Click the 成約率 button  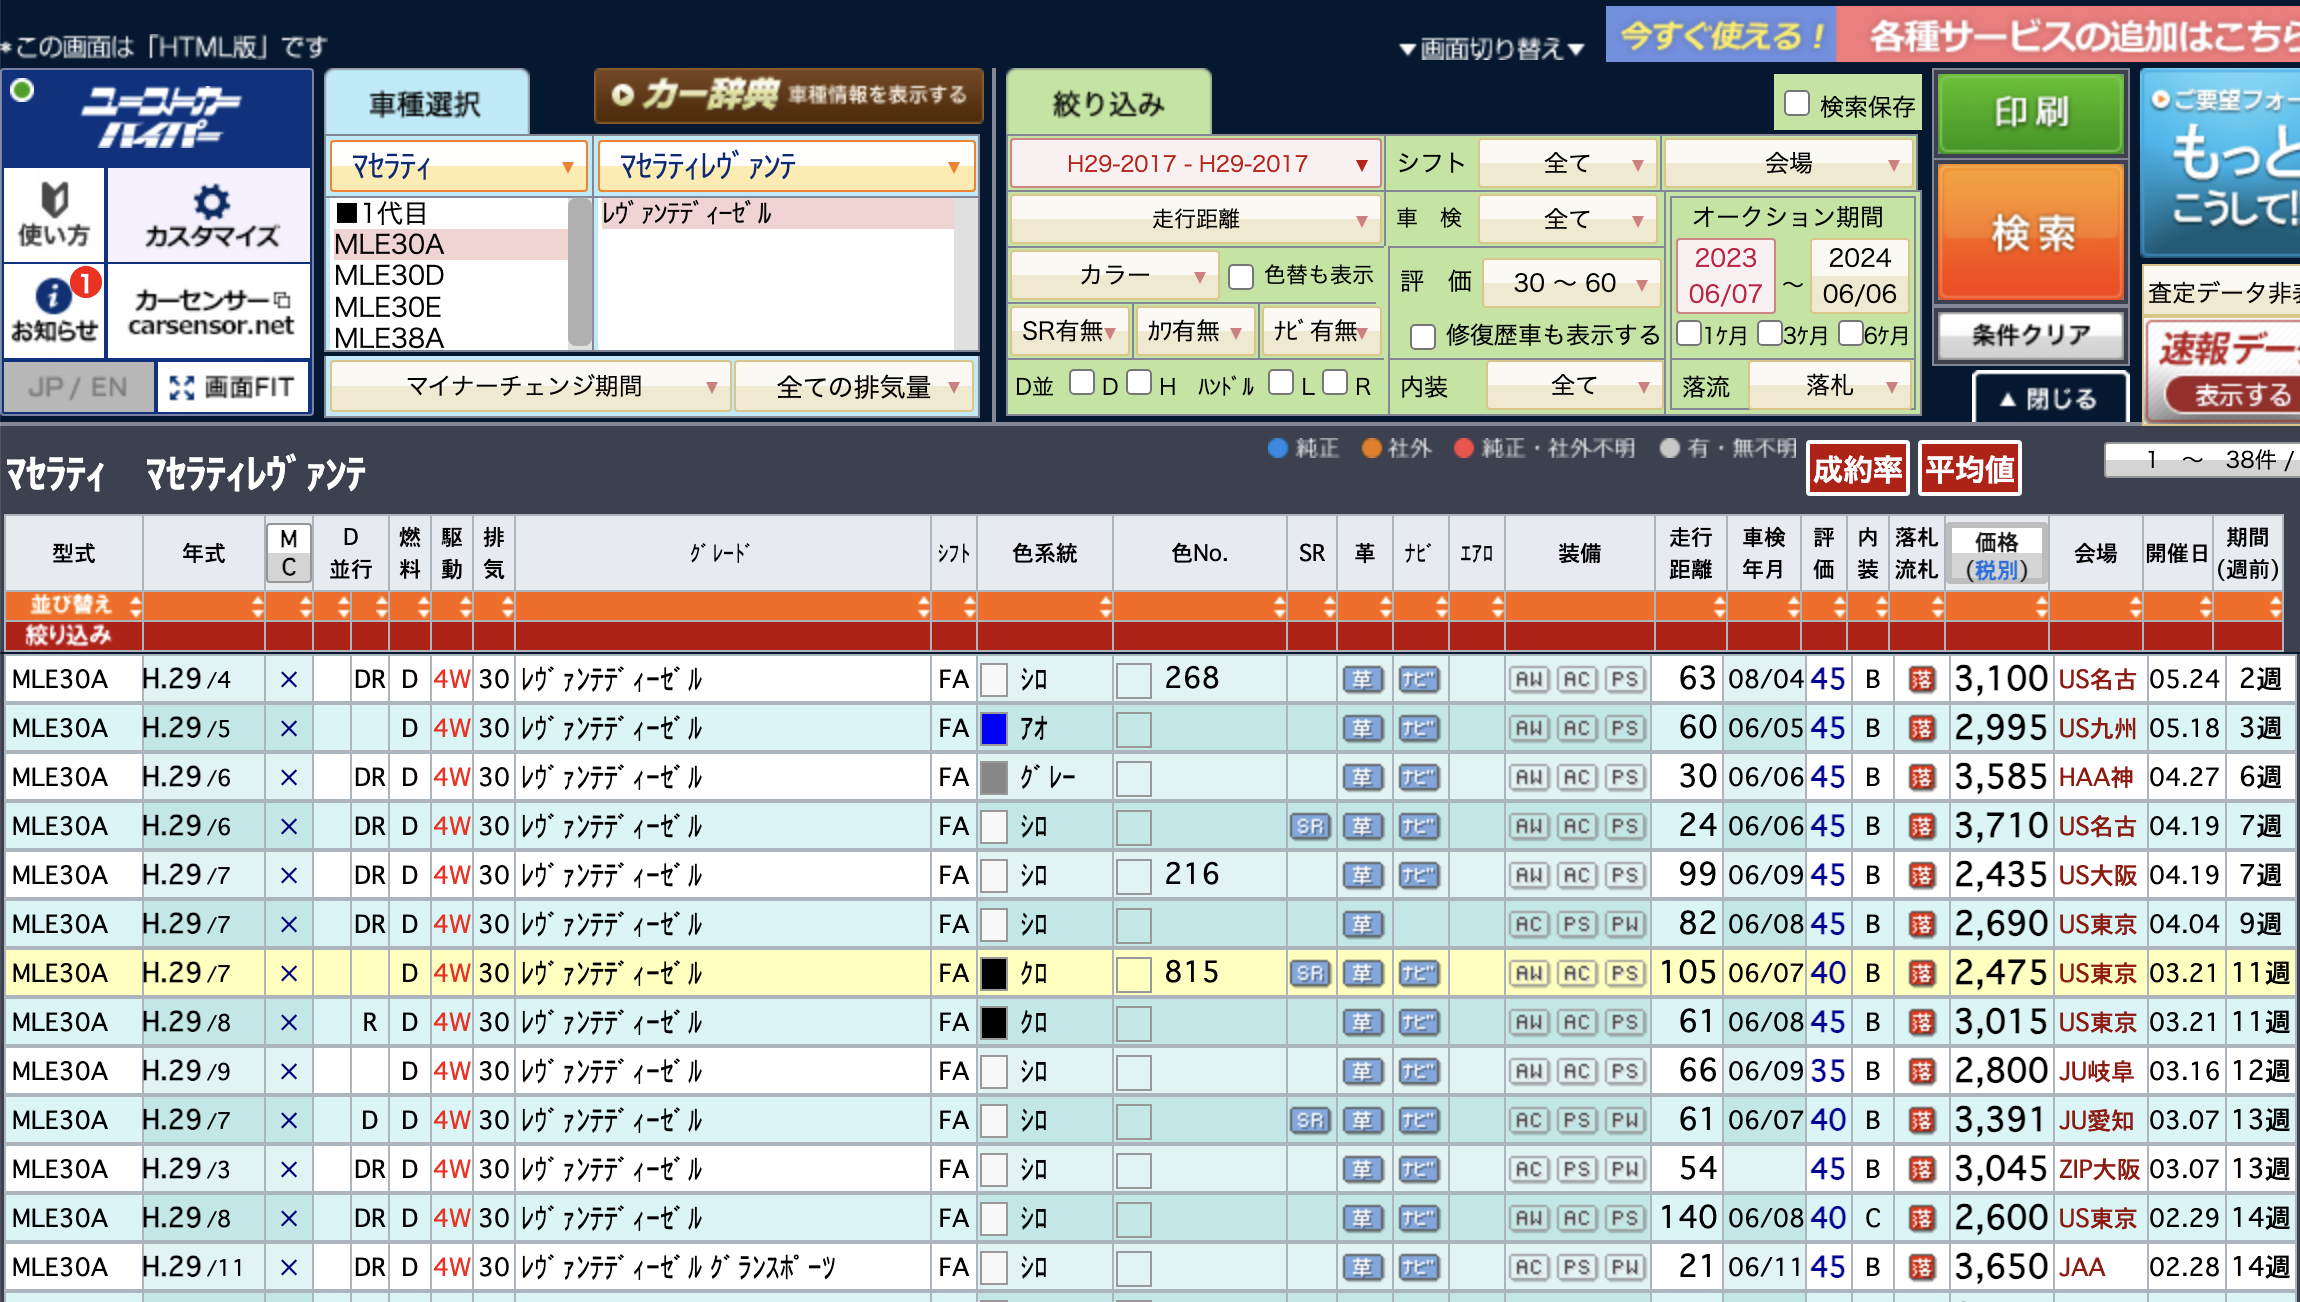point(1857,469)
